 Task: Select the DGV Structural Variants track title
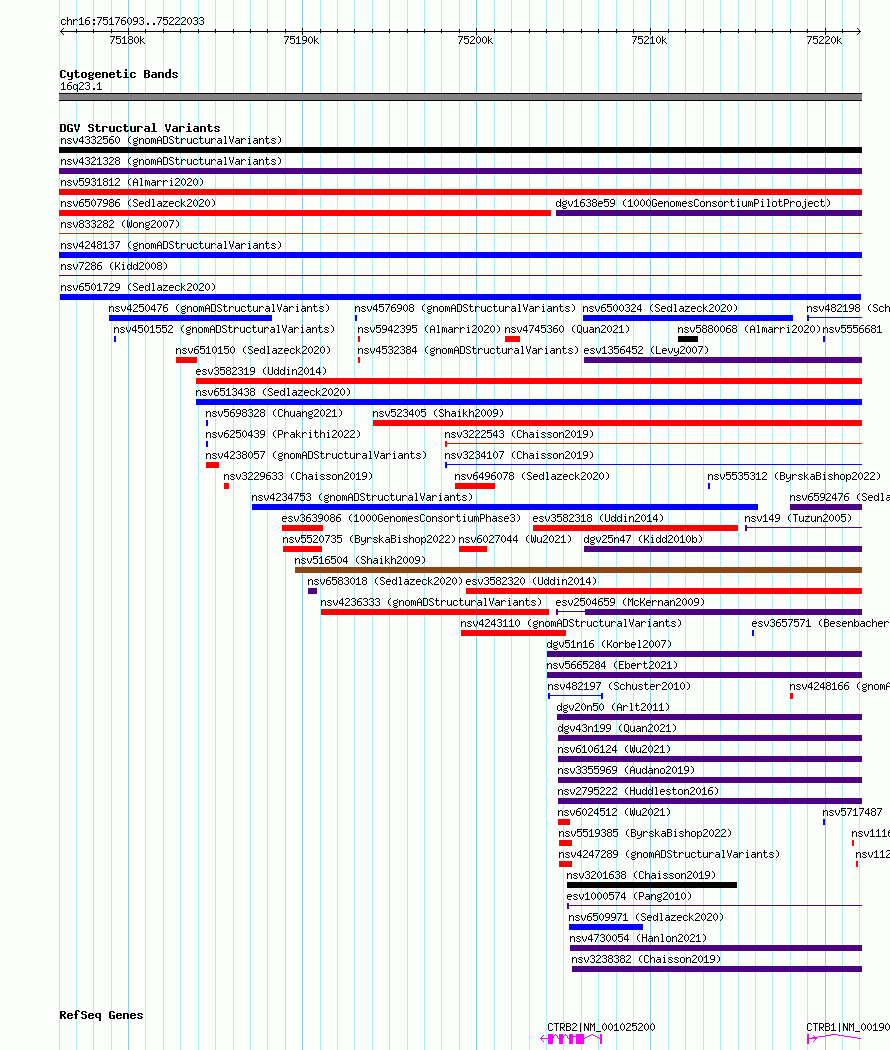tap(139, 128)
